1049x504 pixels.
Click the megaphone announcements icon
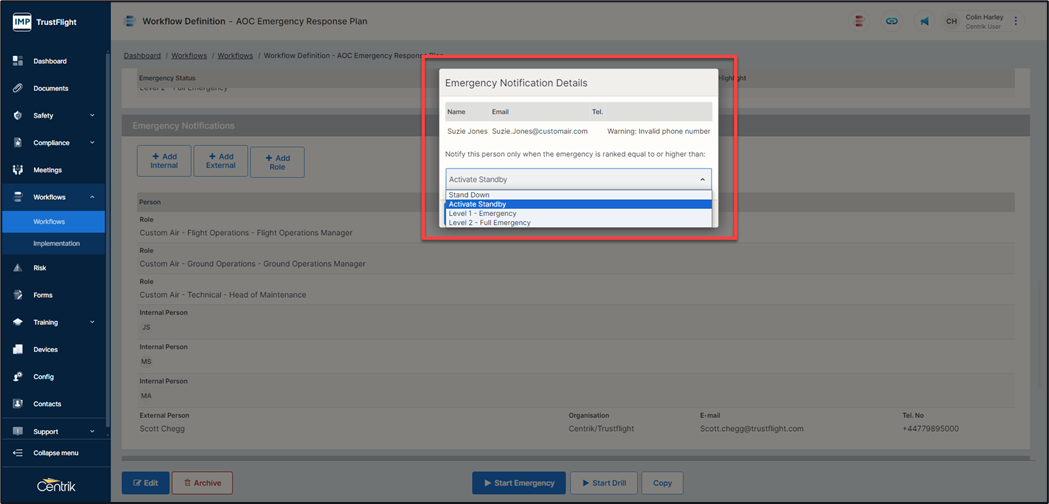pos(924,21)
